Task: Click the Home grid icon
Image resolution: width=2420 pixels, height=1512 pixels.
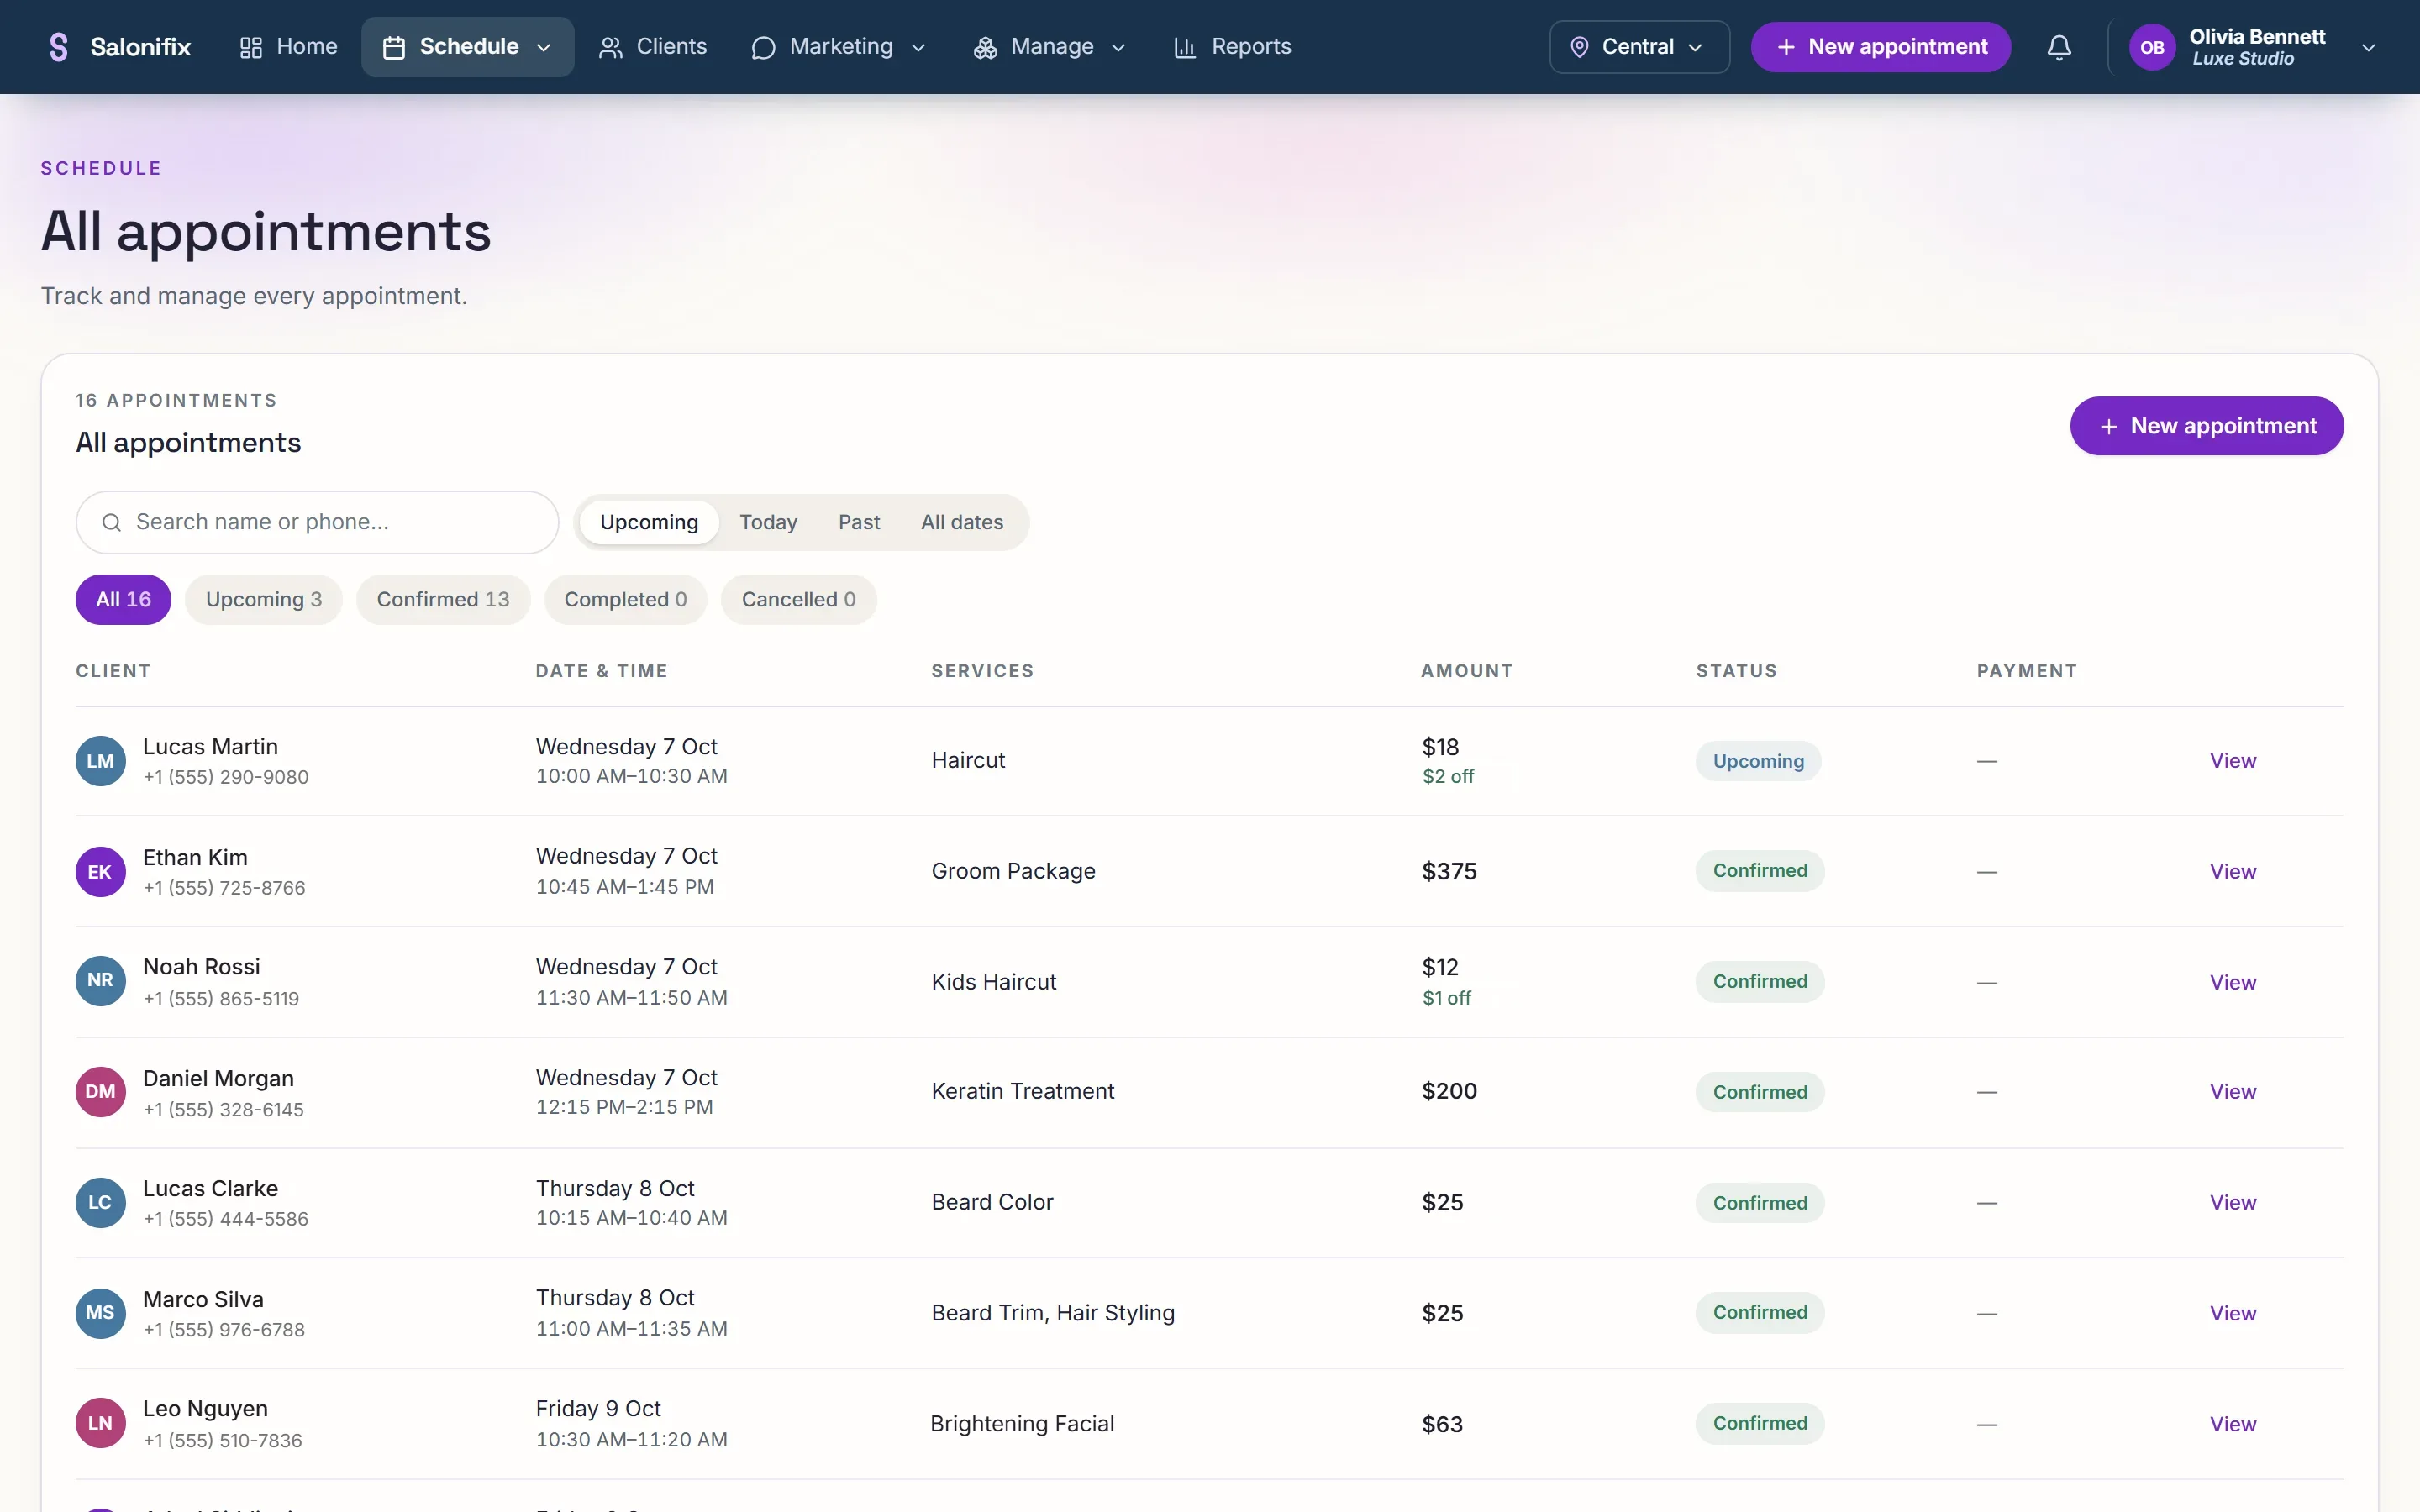Action: coord(251,47)
